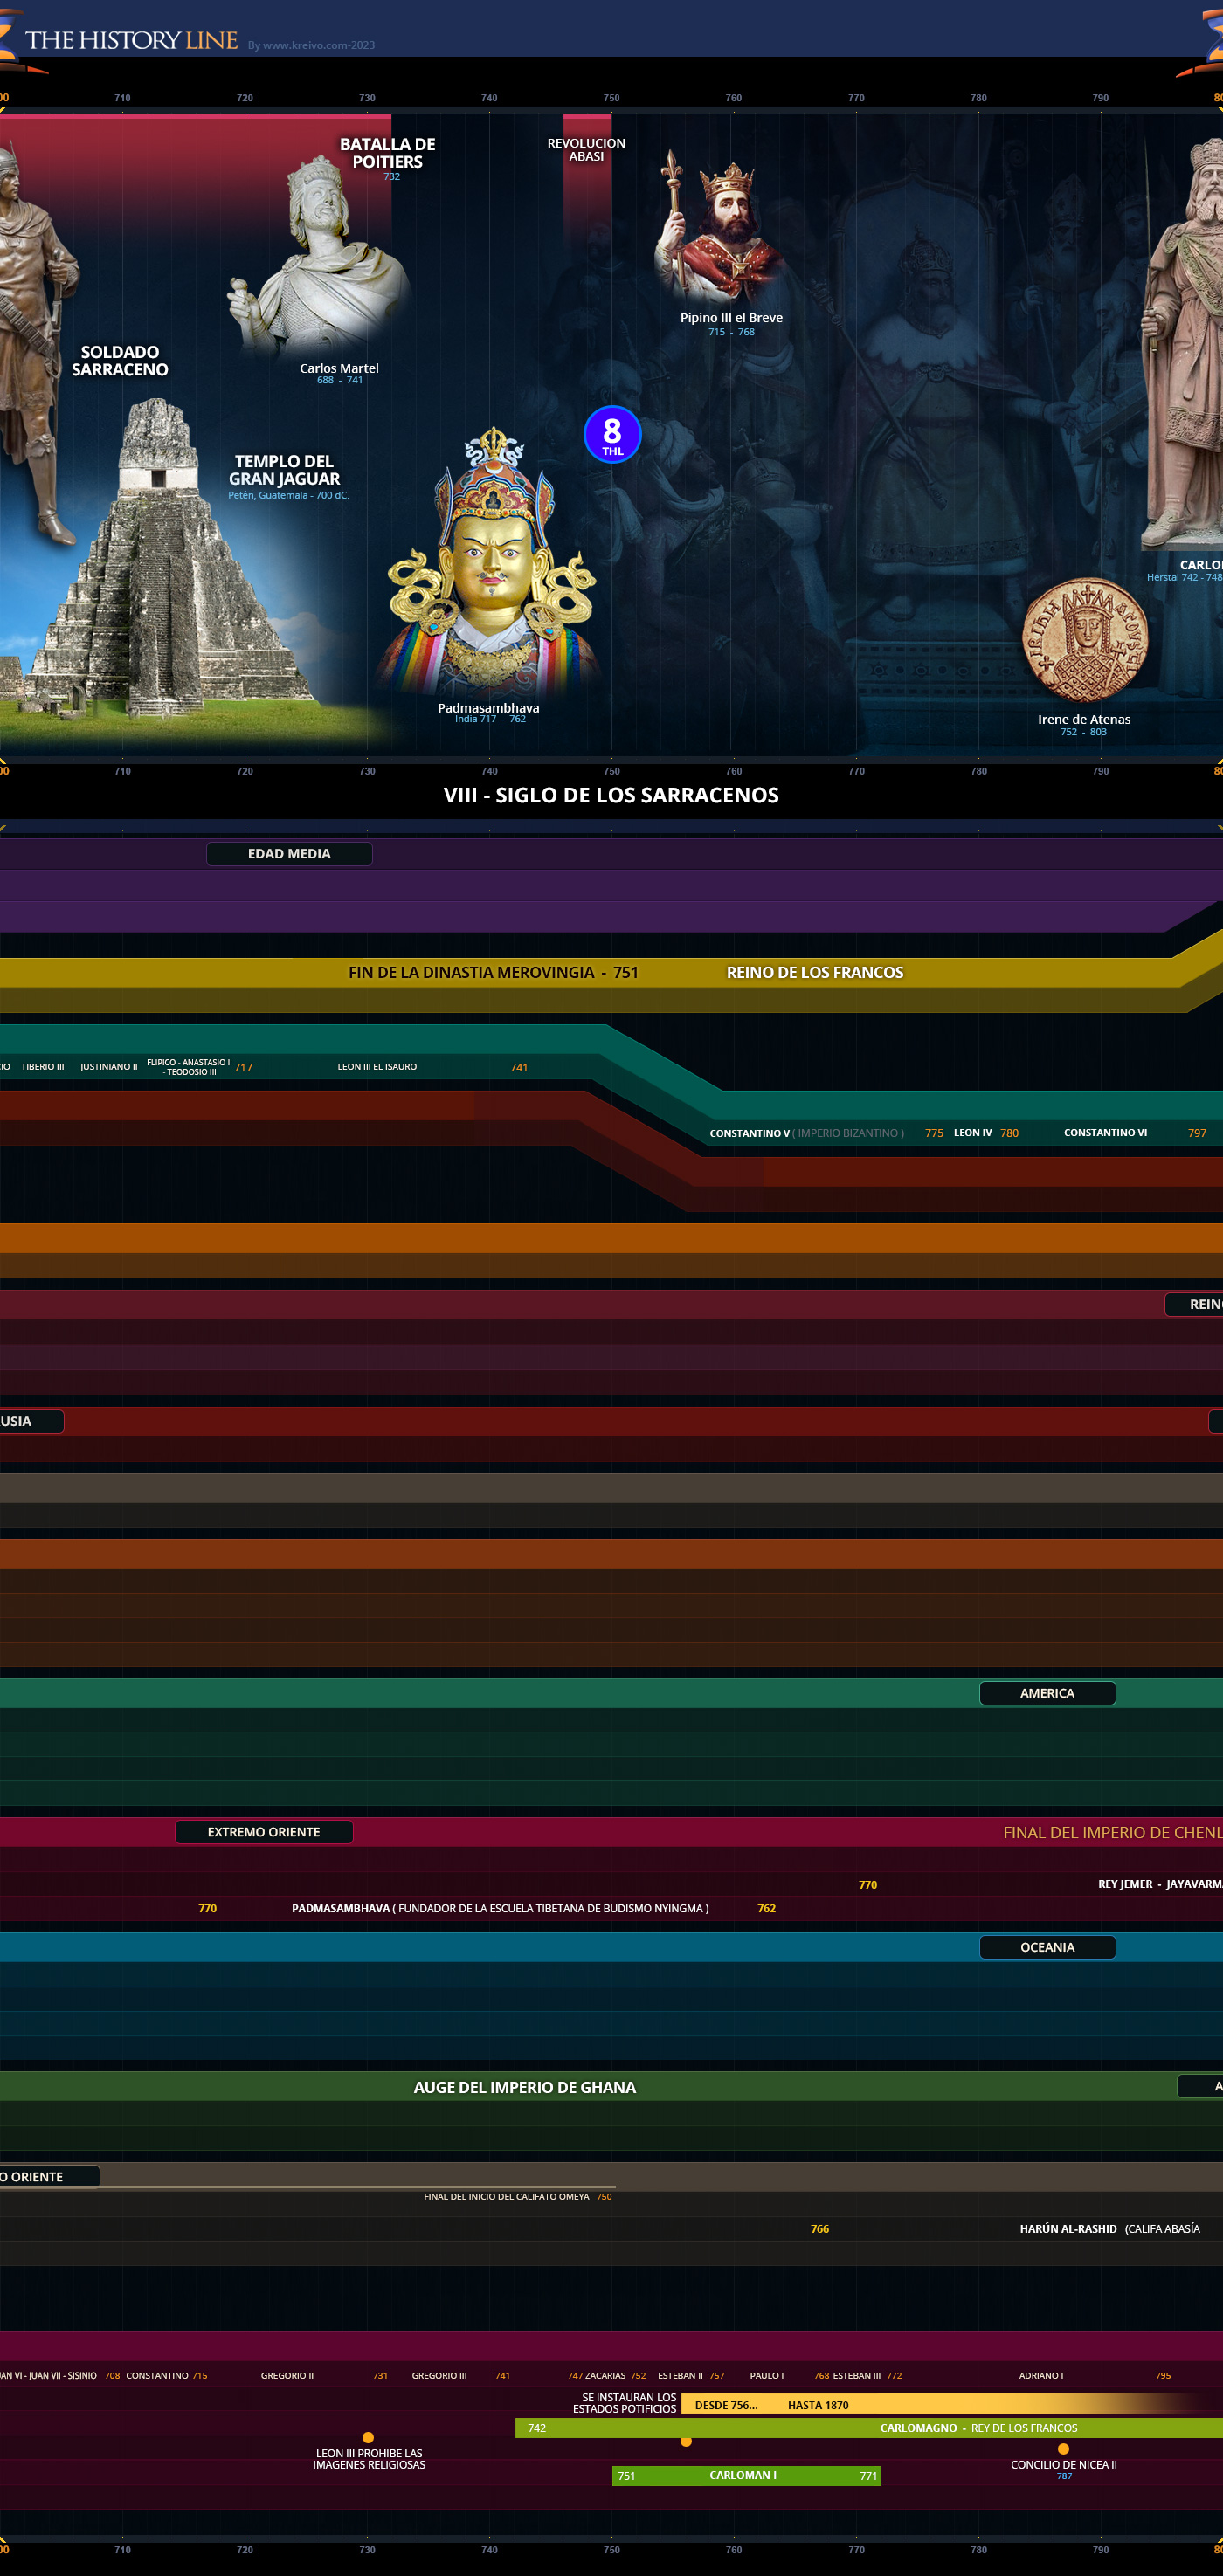The image size is (1223, 2576).
Task: Click the Constantino VI emperor entry
Action: click(x=1105, y=1133)
